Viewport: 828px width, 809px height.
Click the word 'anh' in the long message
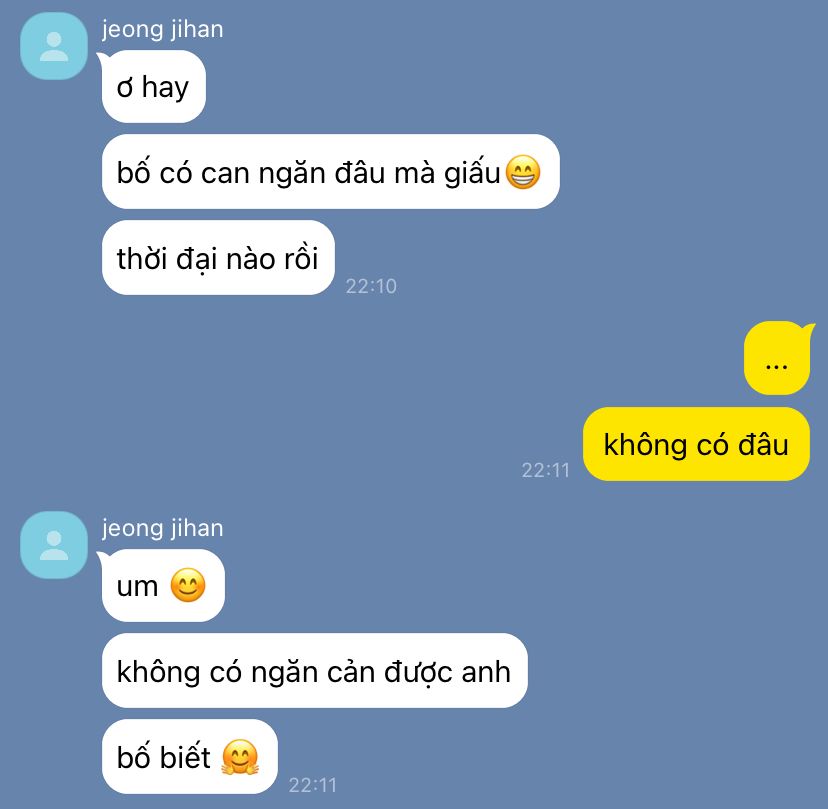pos(486,672)
